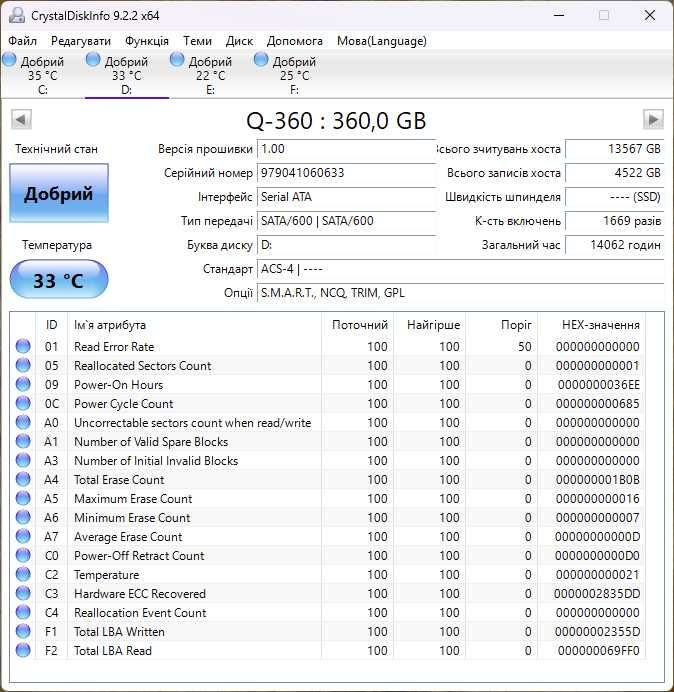Image resolution: width=674 pixels, height=692 pixels.
Task: Click the health orb on disk F: tab
Action: [261, 59]
